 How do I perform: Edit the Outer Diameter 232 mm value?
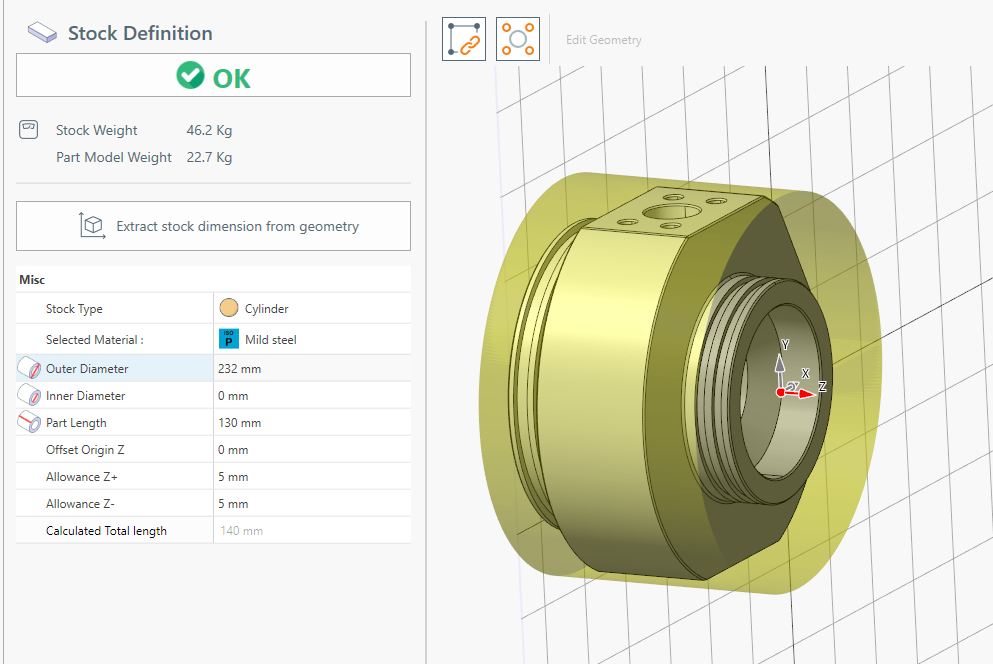tap(311, 369)
